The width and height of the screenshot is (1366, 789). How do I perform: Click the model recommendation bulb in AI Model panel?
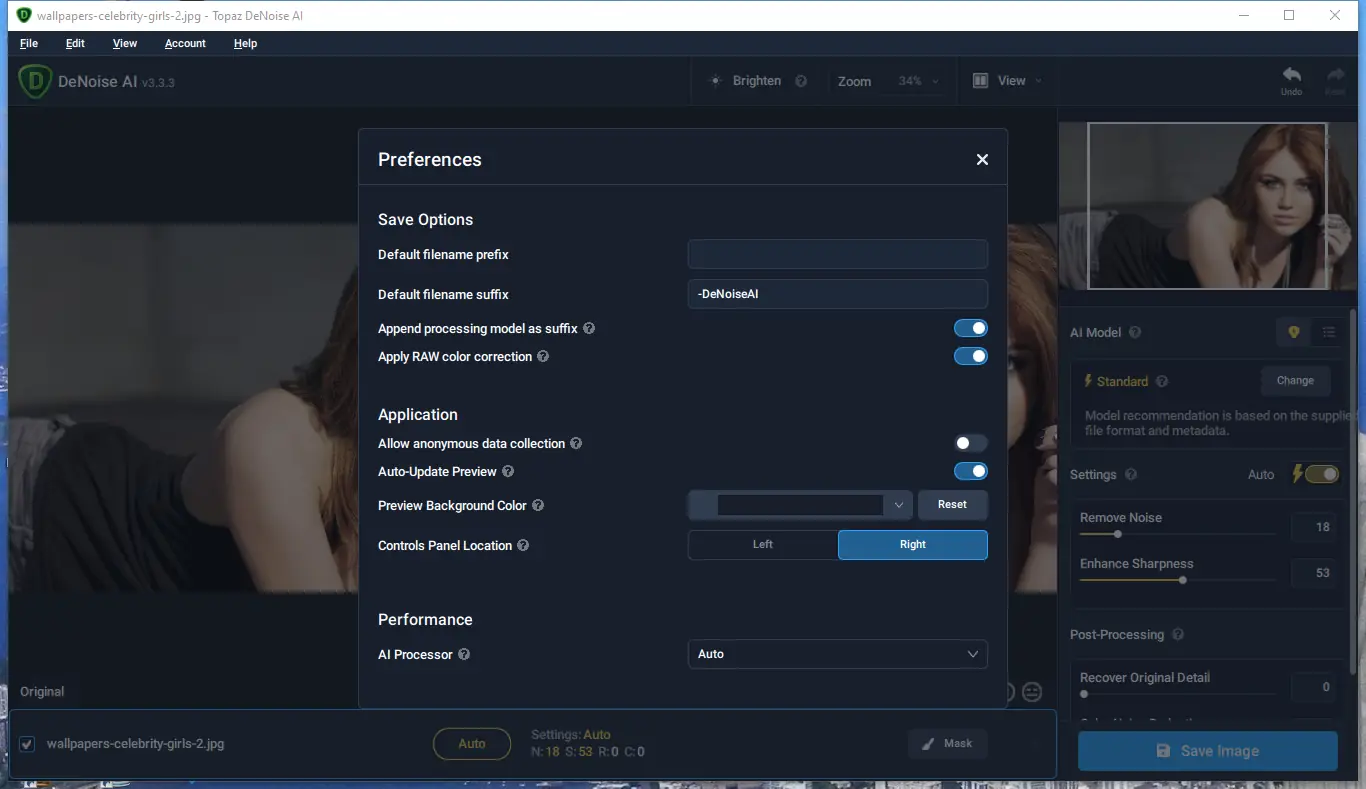[1293, 332]
